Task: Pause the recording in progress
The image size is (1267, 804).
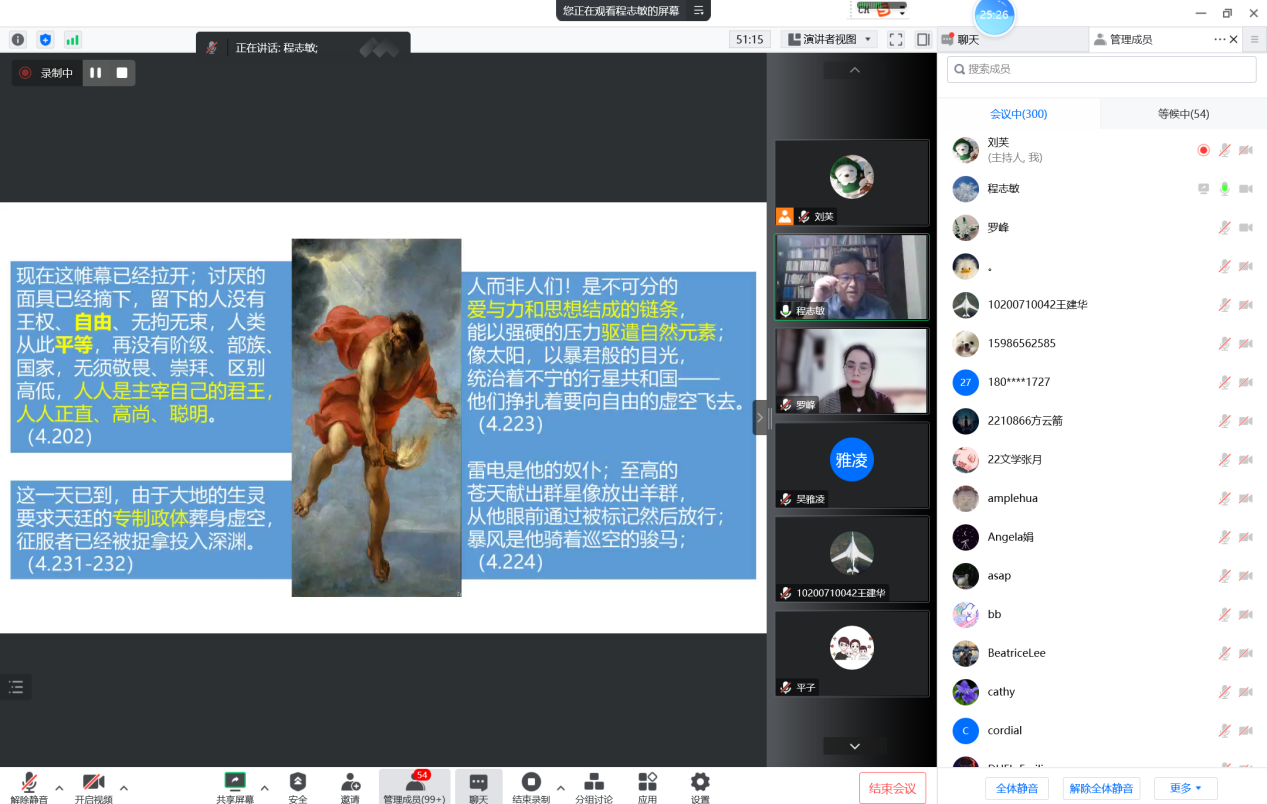Action: pyautogui.click(x=96, y=73)
